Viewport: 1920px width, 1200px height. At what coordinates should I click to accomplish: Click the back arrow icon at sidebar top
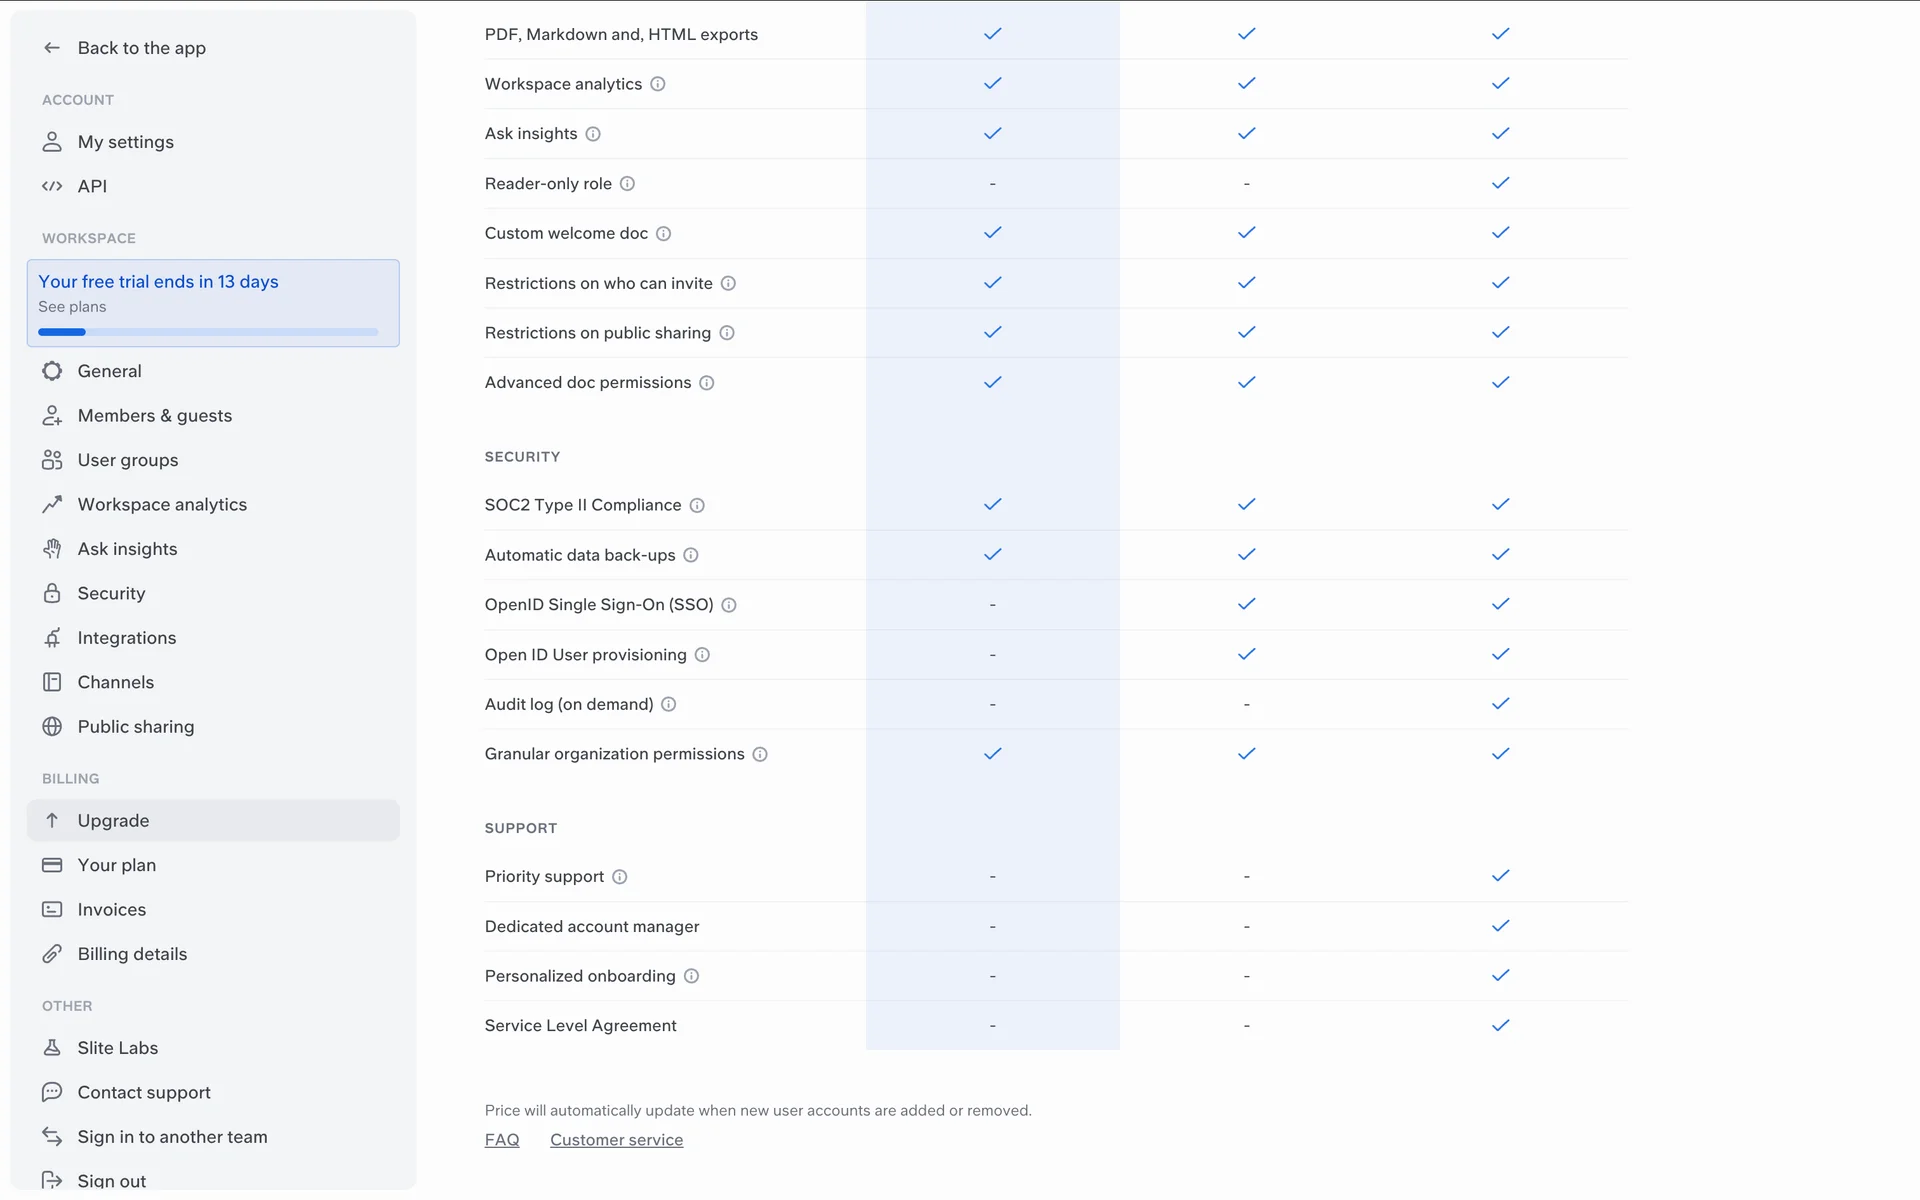click(52, 48)
